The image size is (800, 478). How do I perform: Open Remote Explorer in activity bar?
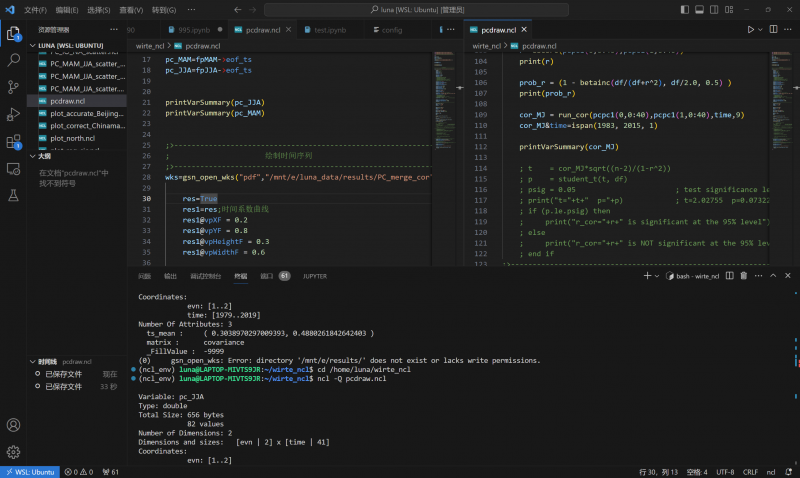click(14, 169)
